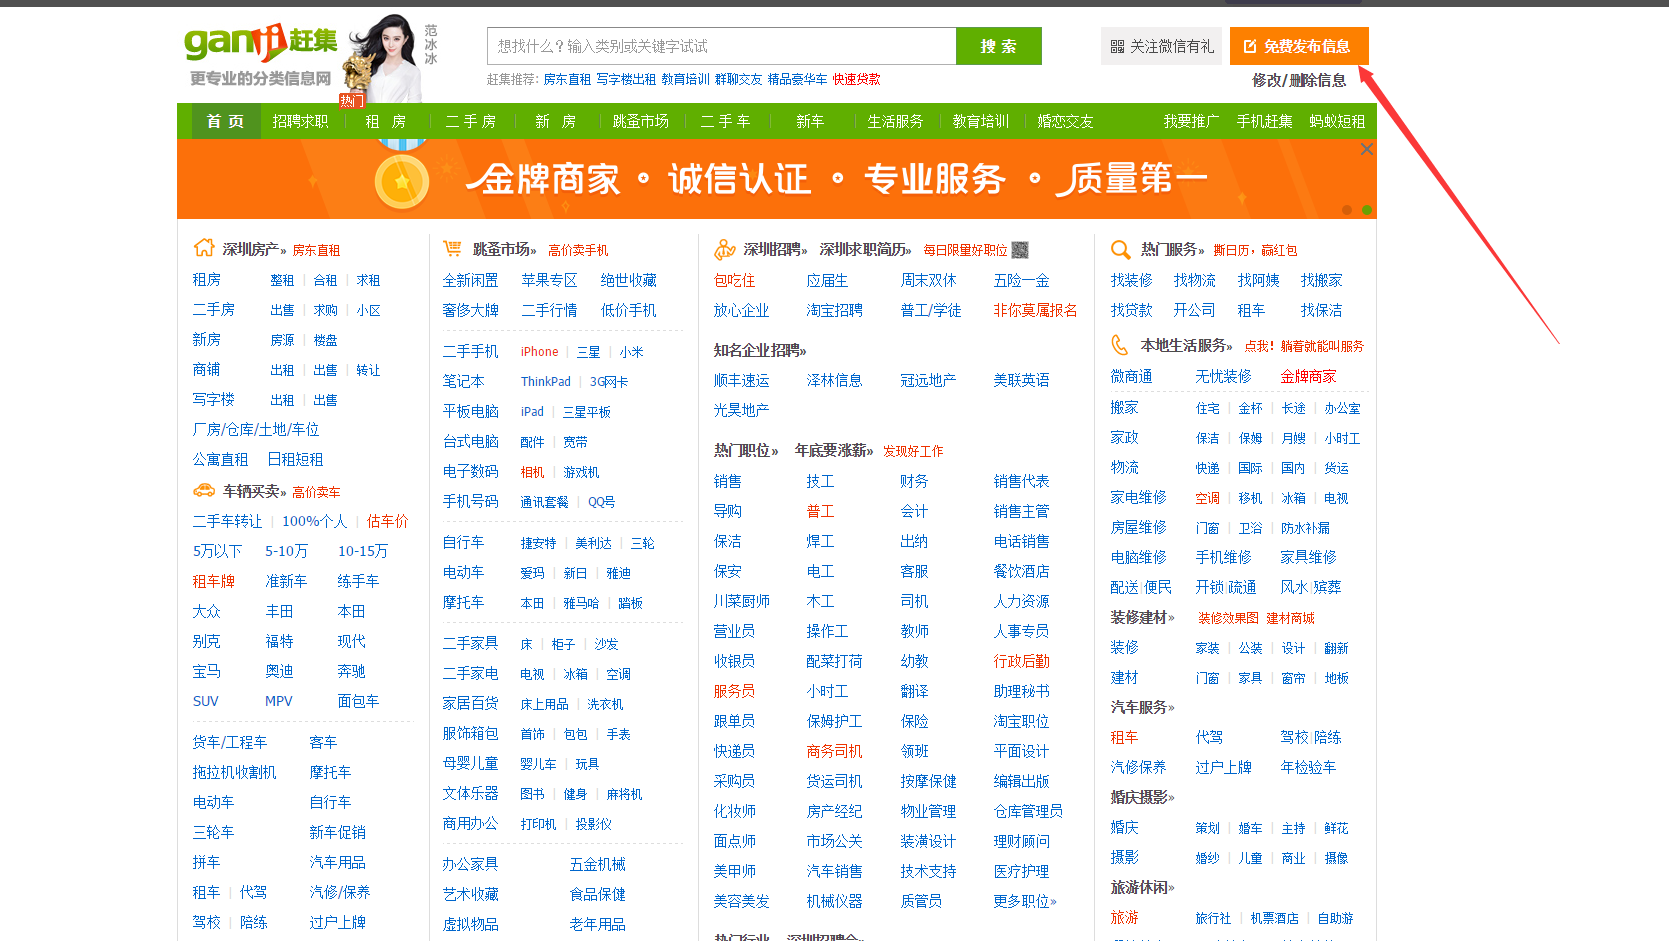The height and width of the screenshot is (941, 1669).
Task: Click the 婚庆 service link
Action: click(1124, 828)
